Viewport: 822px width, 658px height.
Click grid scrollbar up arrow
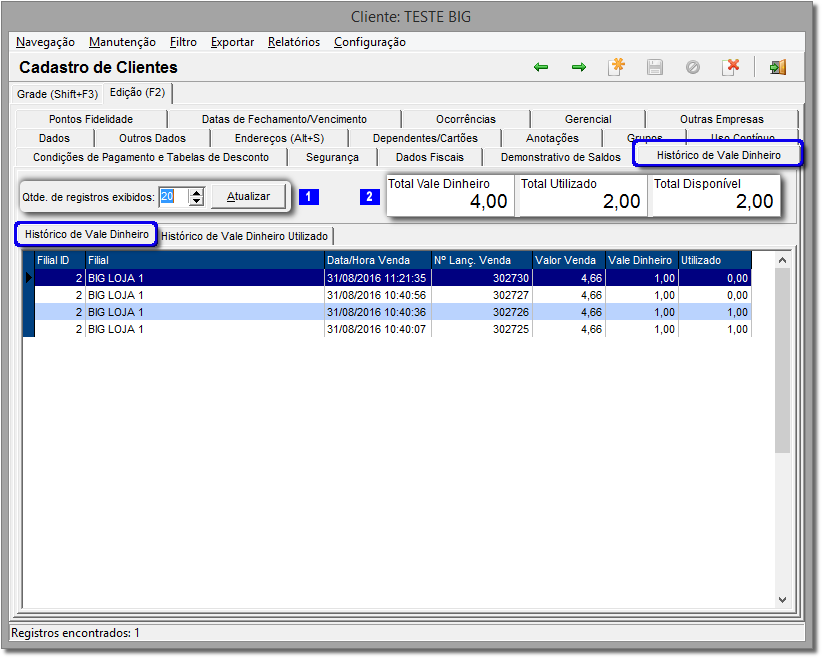coord(782,260)
